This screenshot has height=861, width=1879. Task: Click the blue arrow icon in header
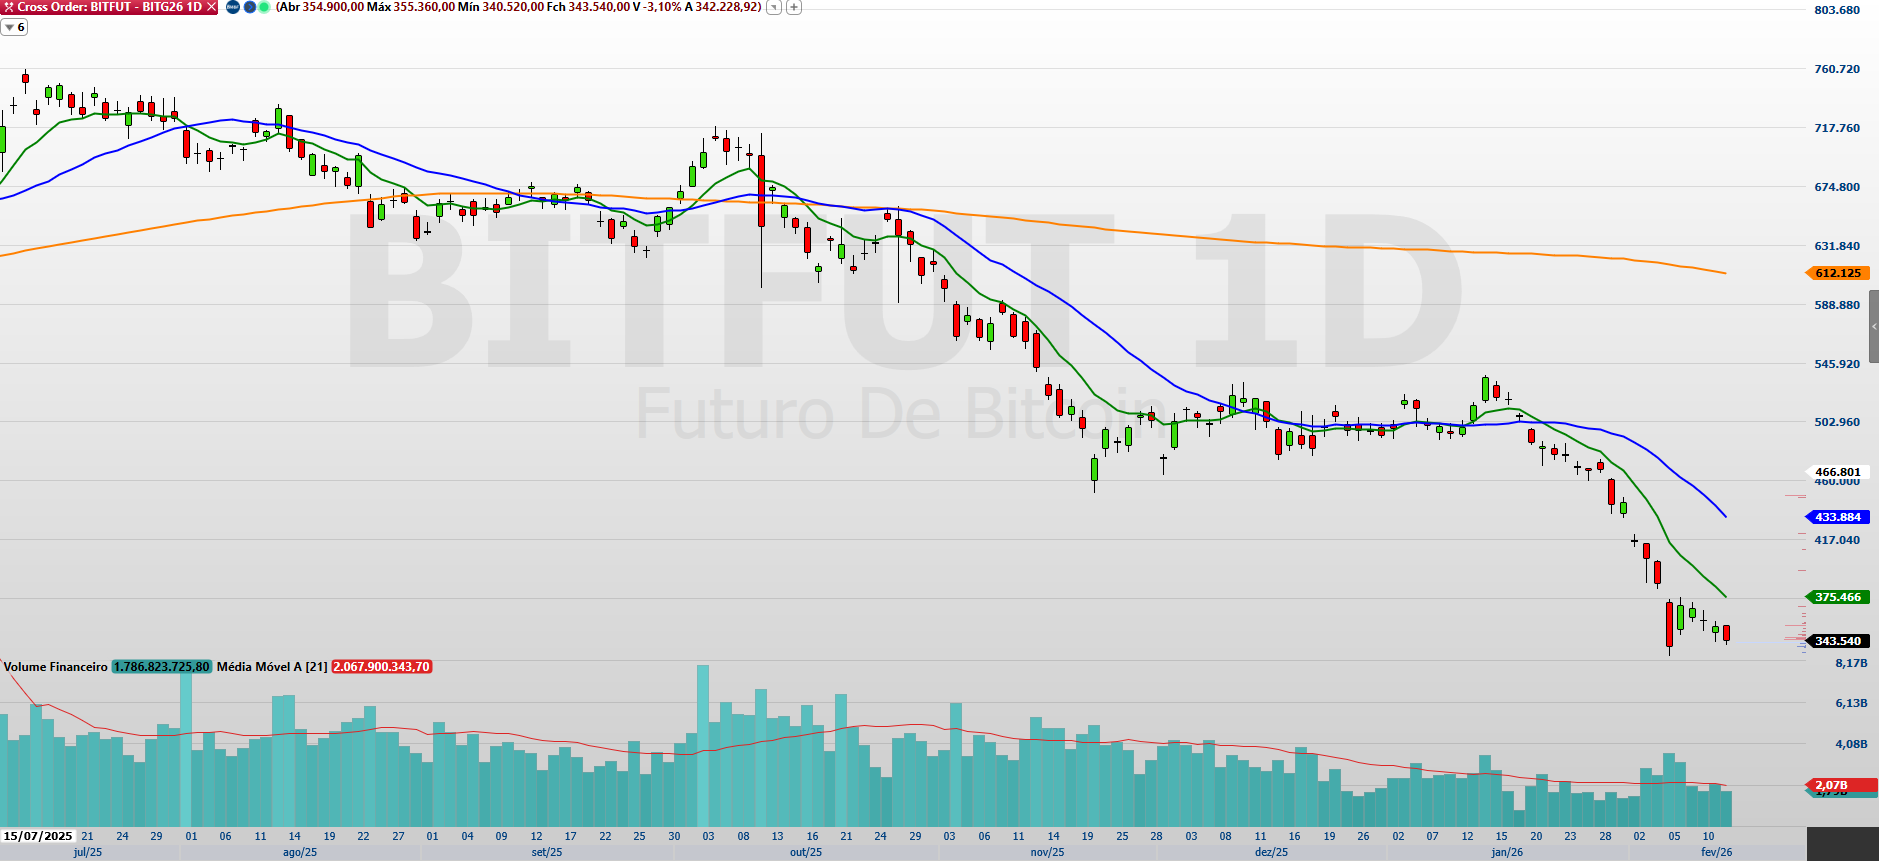pos(249,7)
